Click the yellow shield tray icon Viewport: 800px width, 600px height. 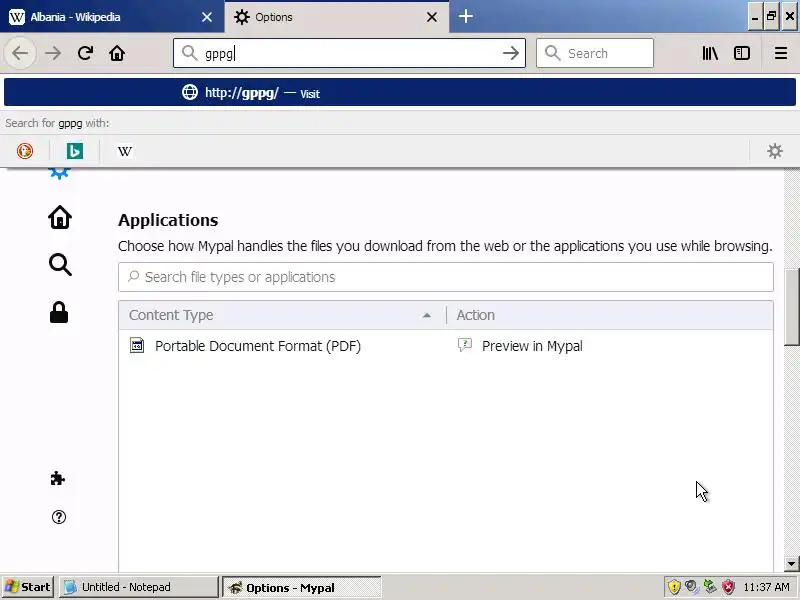(x=673, y=587)
